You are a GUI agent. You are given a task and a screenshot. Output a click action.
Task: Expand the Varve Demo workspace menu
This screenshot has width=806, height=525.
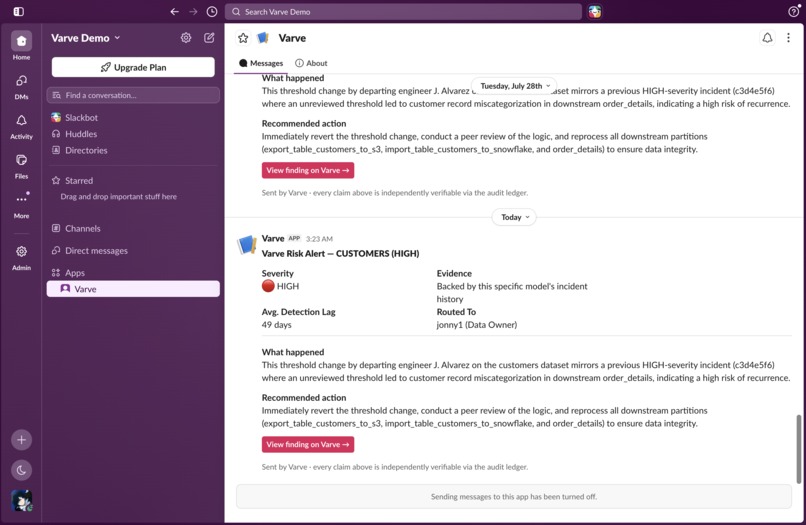tap(85, 38)
